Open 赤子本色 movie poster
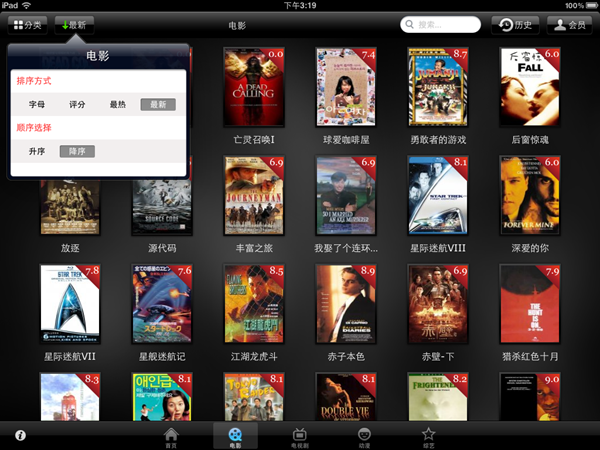600x450 pixels. click(346, 303)
